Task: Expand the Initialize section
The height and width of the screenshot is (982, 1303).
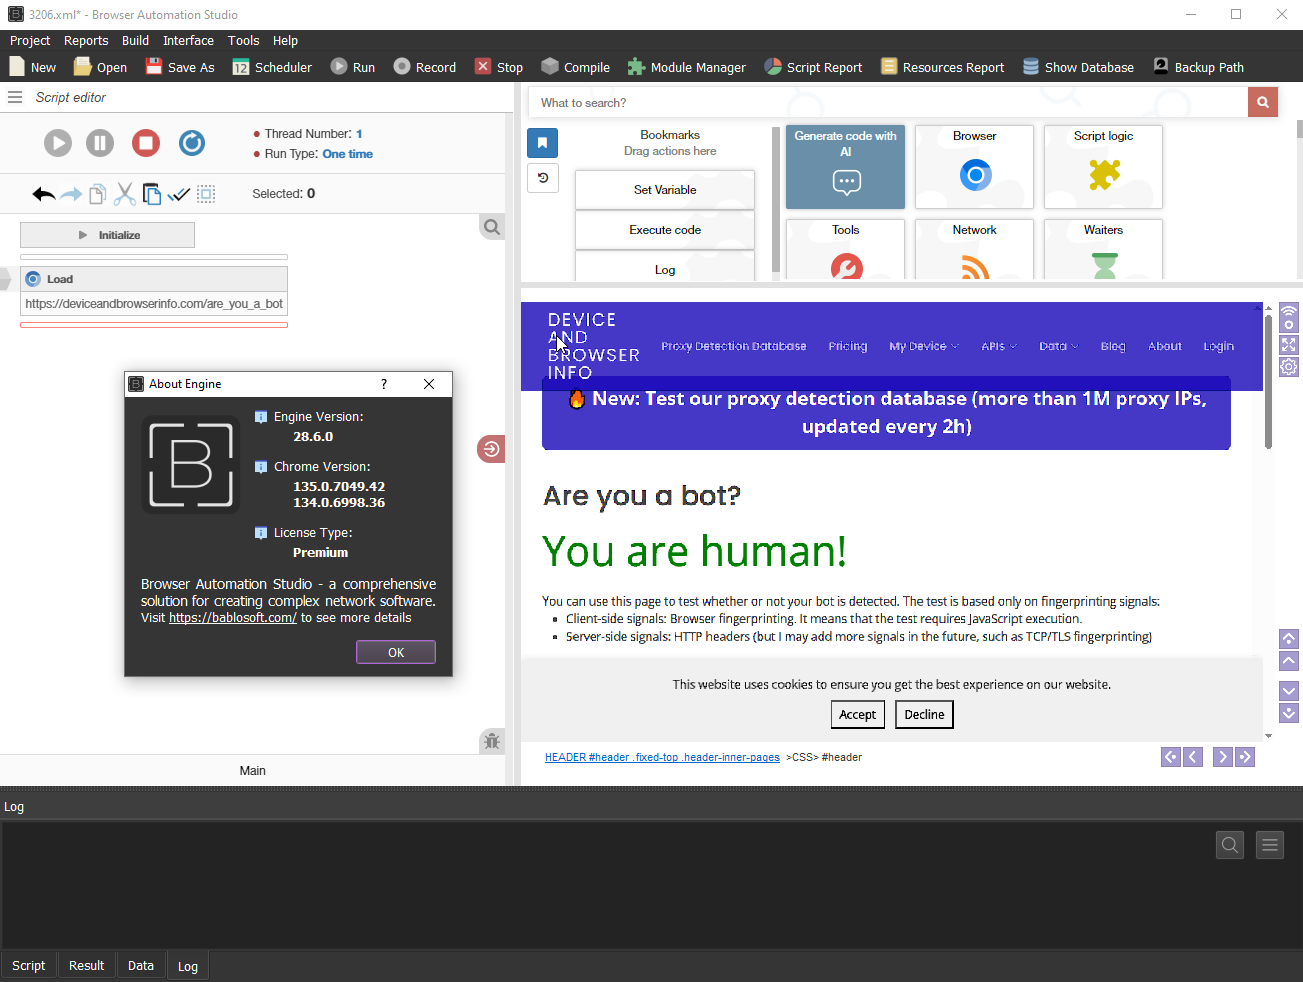Action: (x=107, y=235)
